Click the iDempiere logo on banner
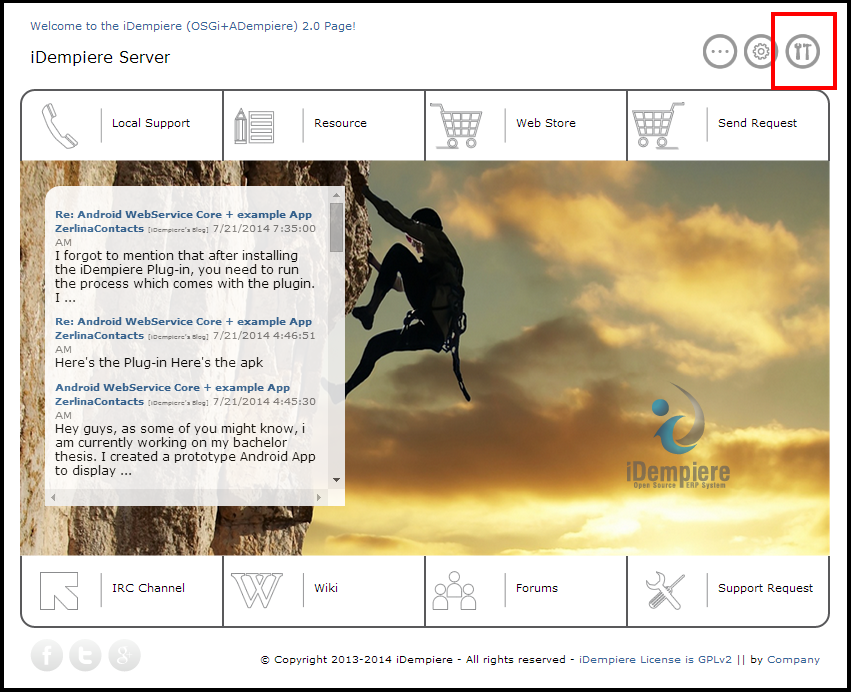Viewport: 851px width, 692px height. pyautogui.click(x=678, y=436)
